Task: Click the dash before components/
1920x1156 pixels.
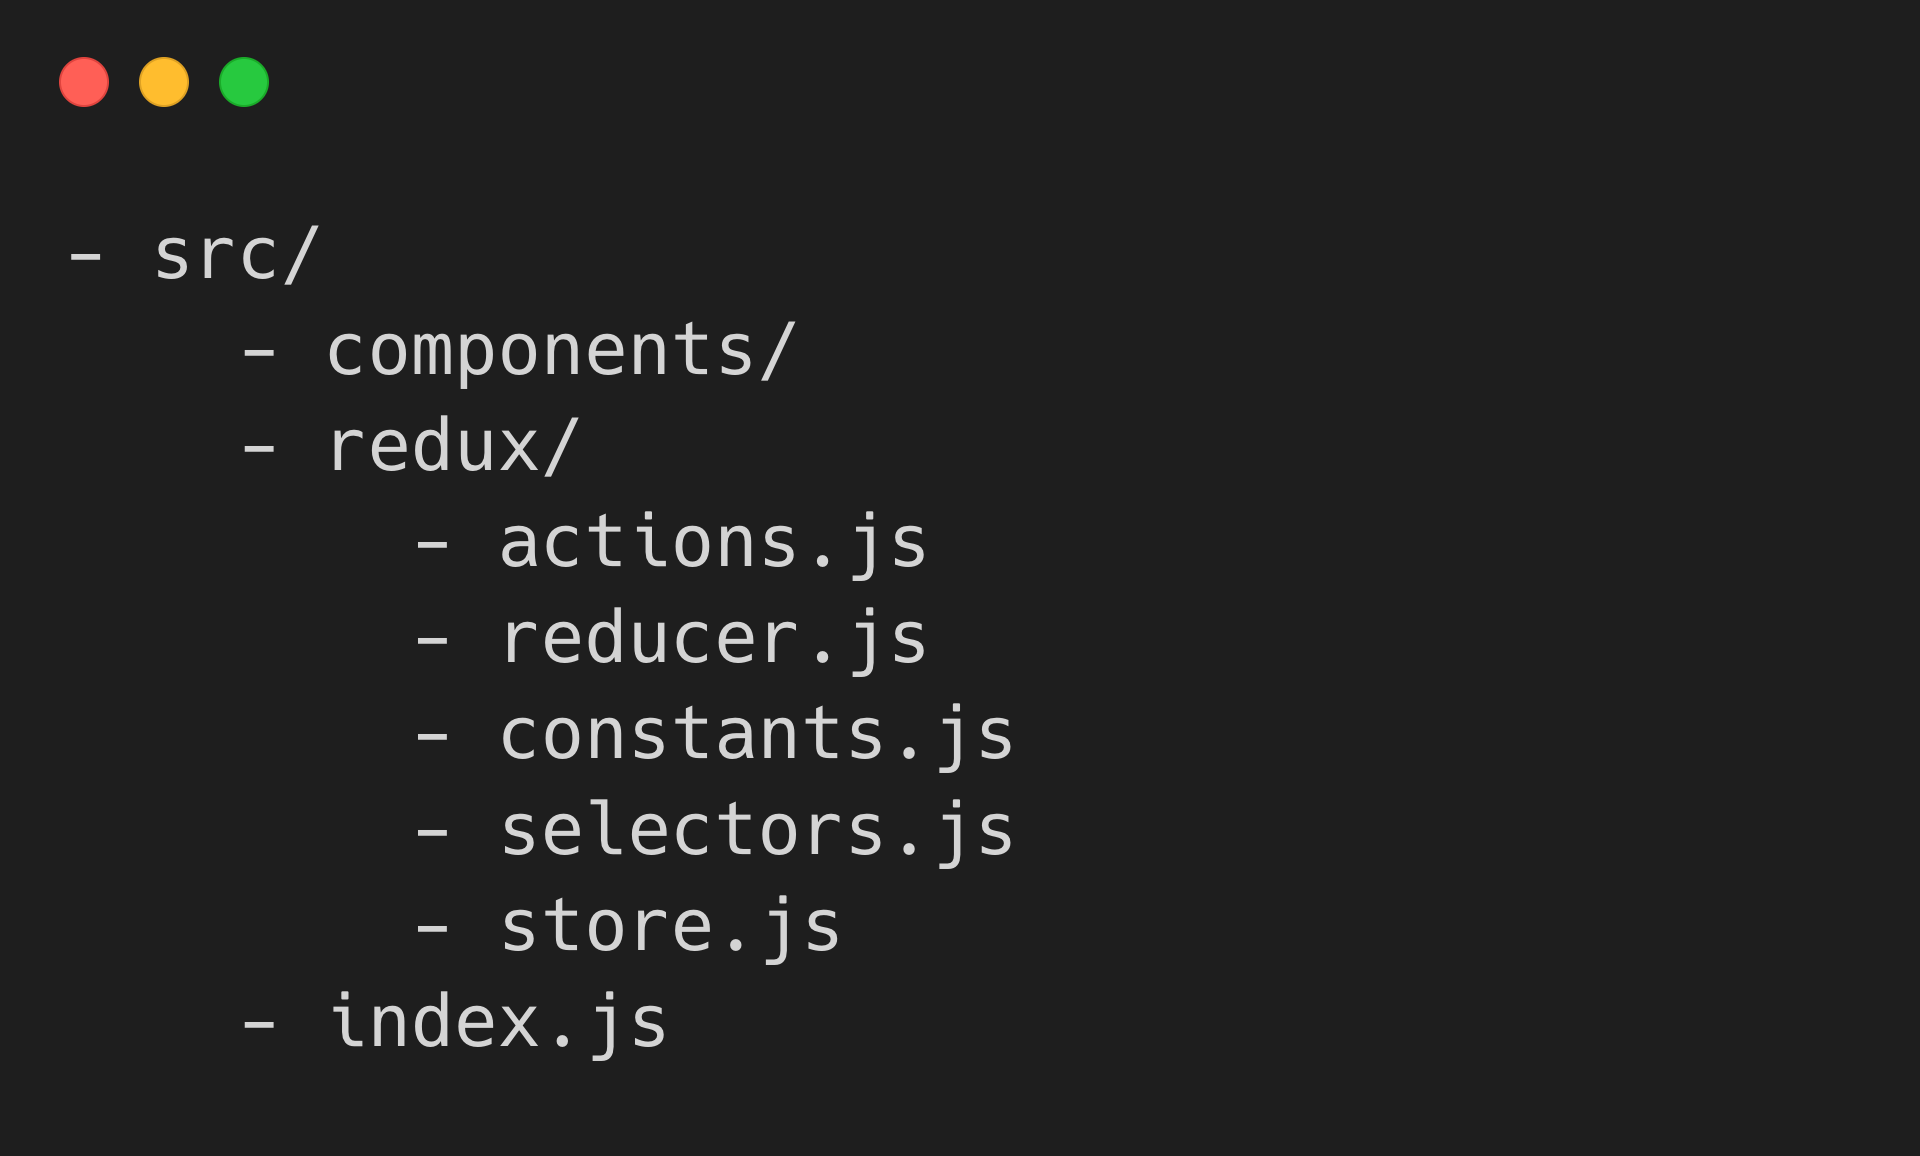Action: [x=259, y=353]
